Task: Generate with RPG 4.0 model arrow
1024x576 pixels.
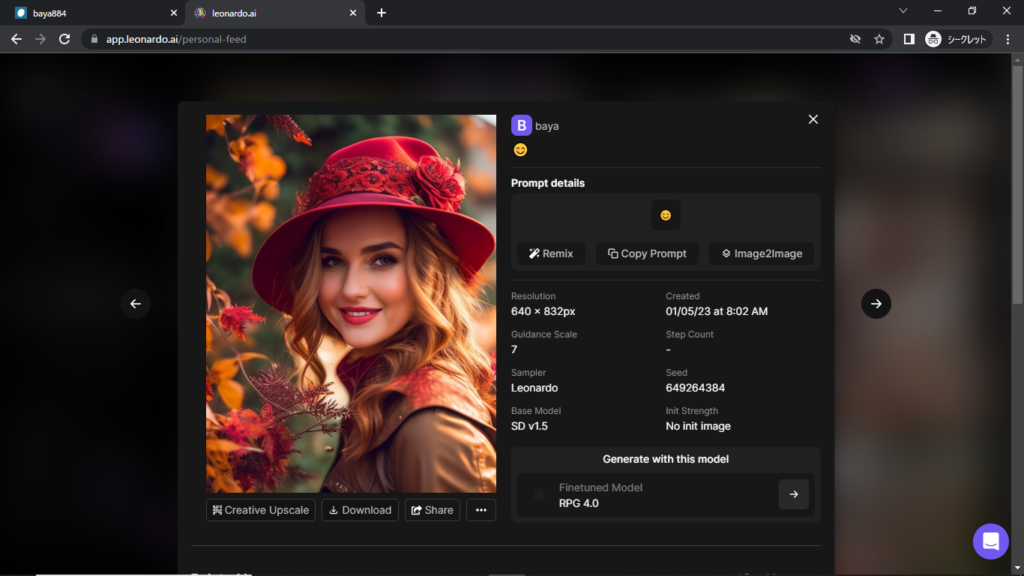Action: 793,494
